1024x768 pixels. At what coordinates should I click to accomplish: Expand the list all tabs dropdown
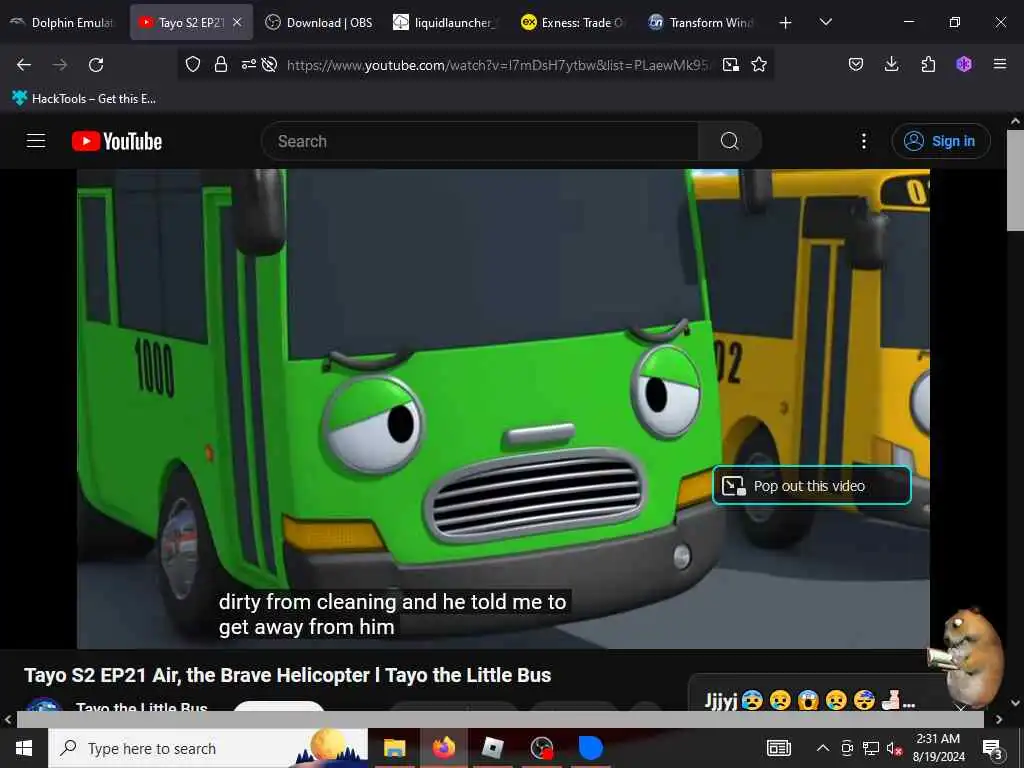tap(825, 22)
